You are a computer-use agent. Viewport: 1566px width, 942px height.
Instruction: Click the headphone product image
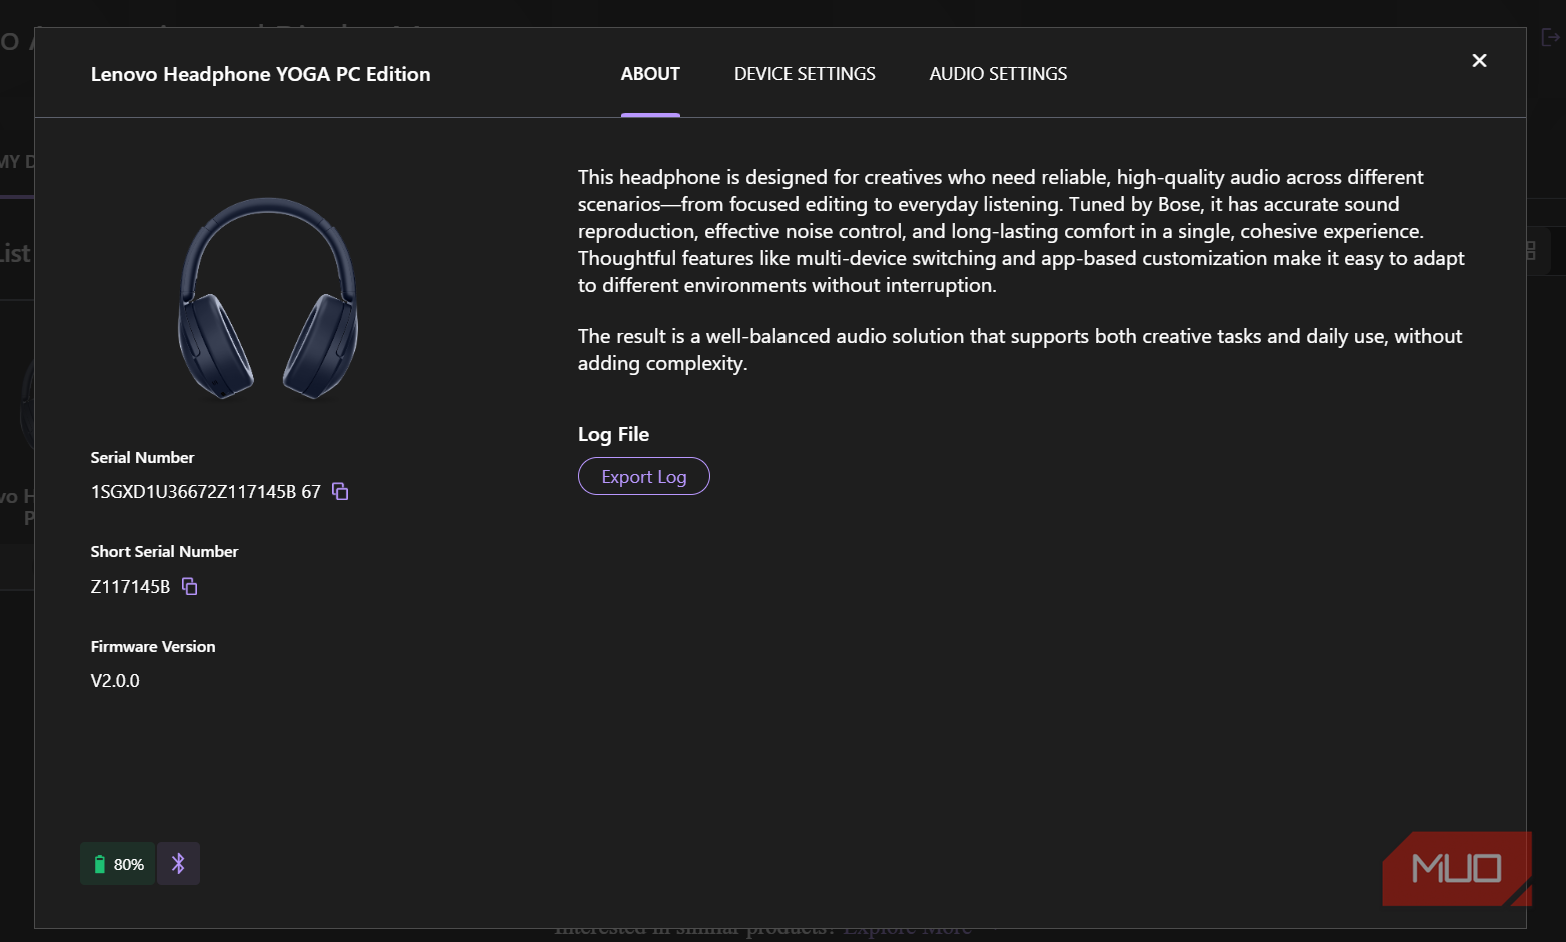point(268,298)
